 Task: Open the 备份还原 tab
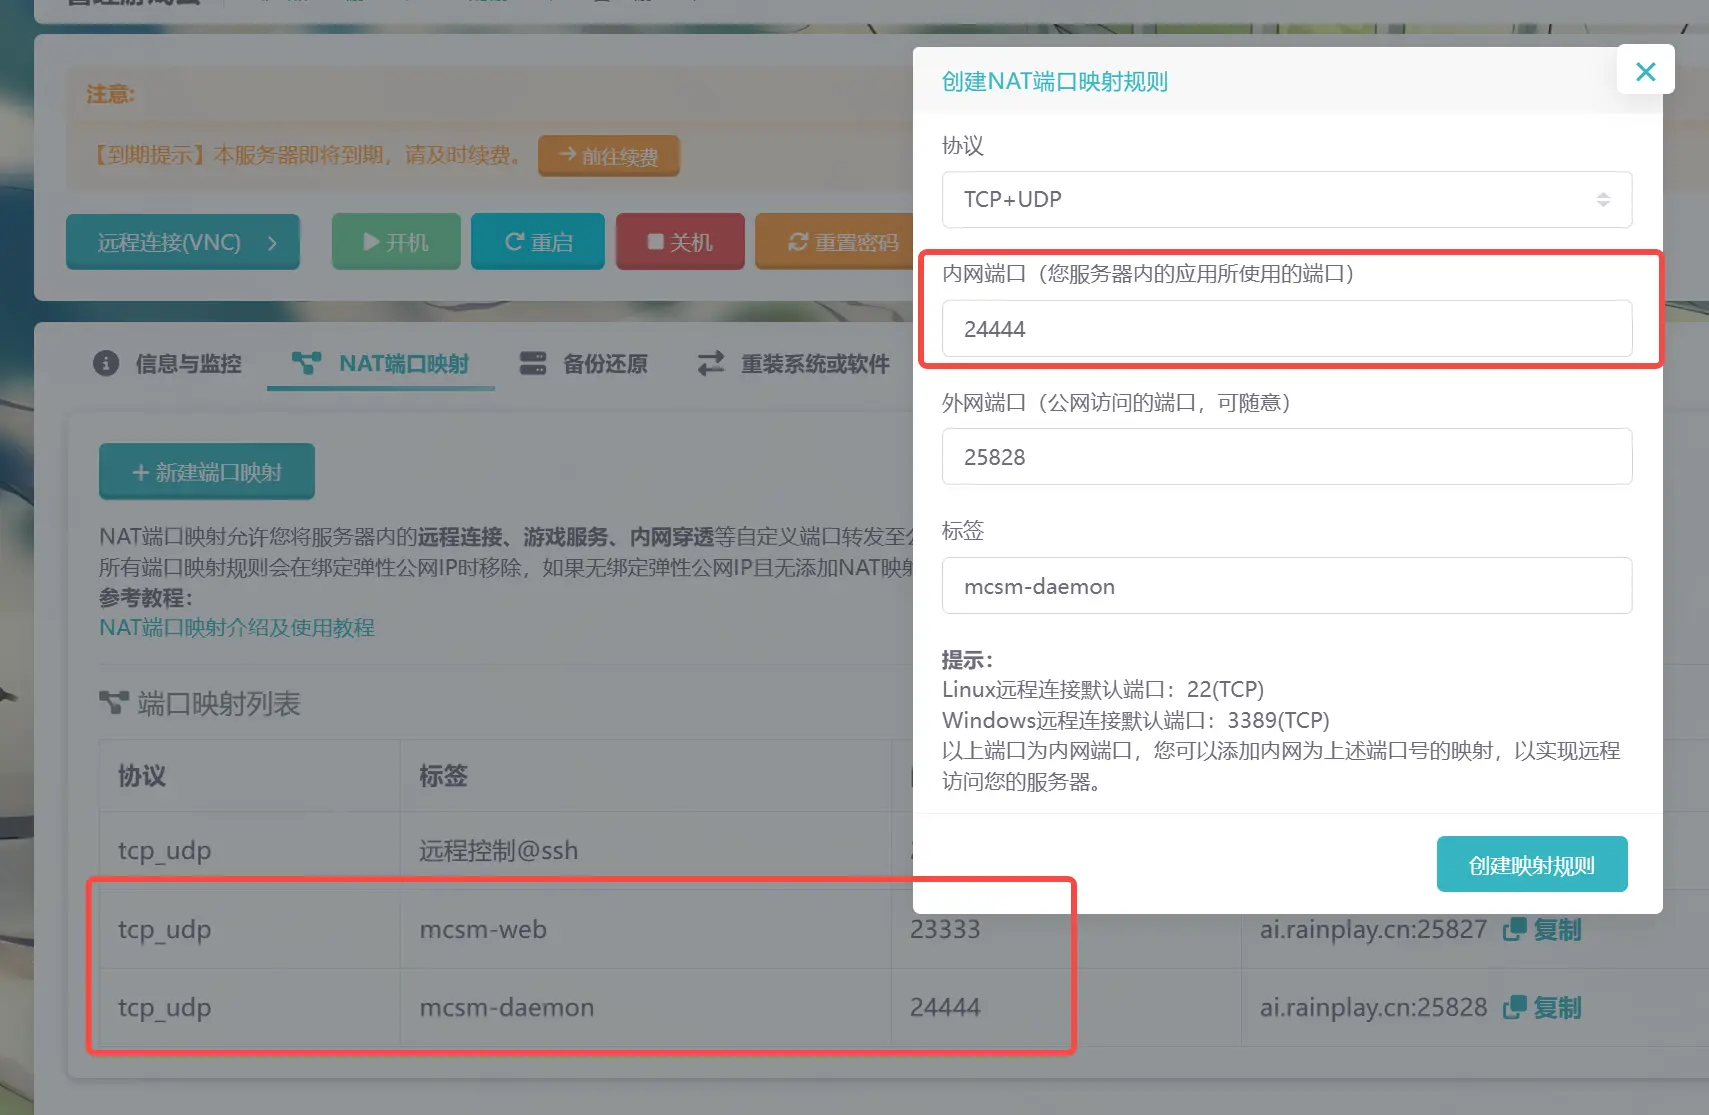[x=583, y=363]
